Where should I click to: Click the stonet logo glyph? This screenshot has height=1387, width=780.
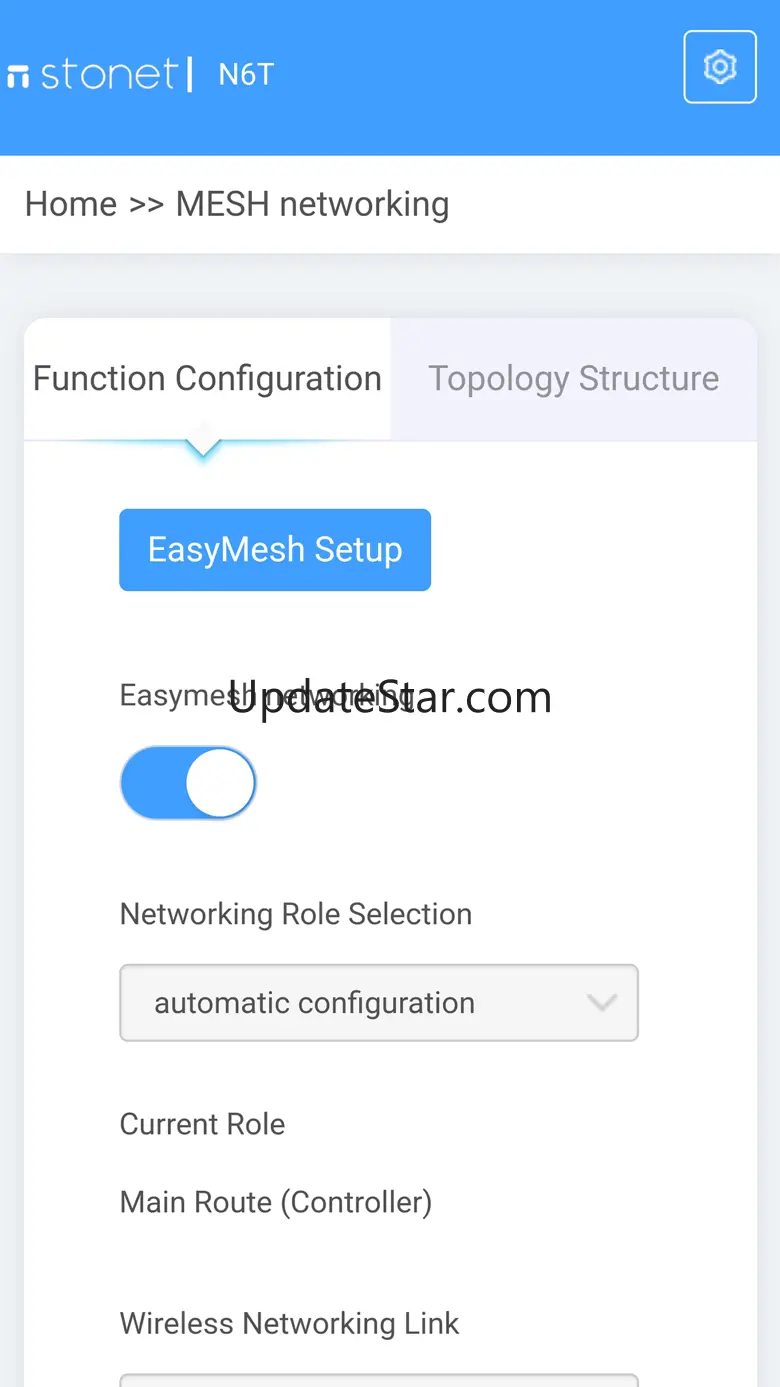tap(19, 76)
